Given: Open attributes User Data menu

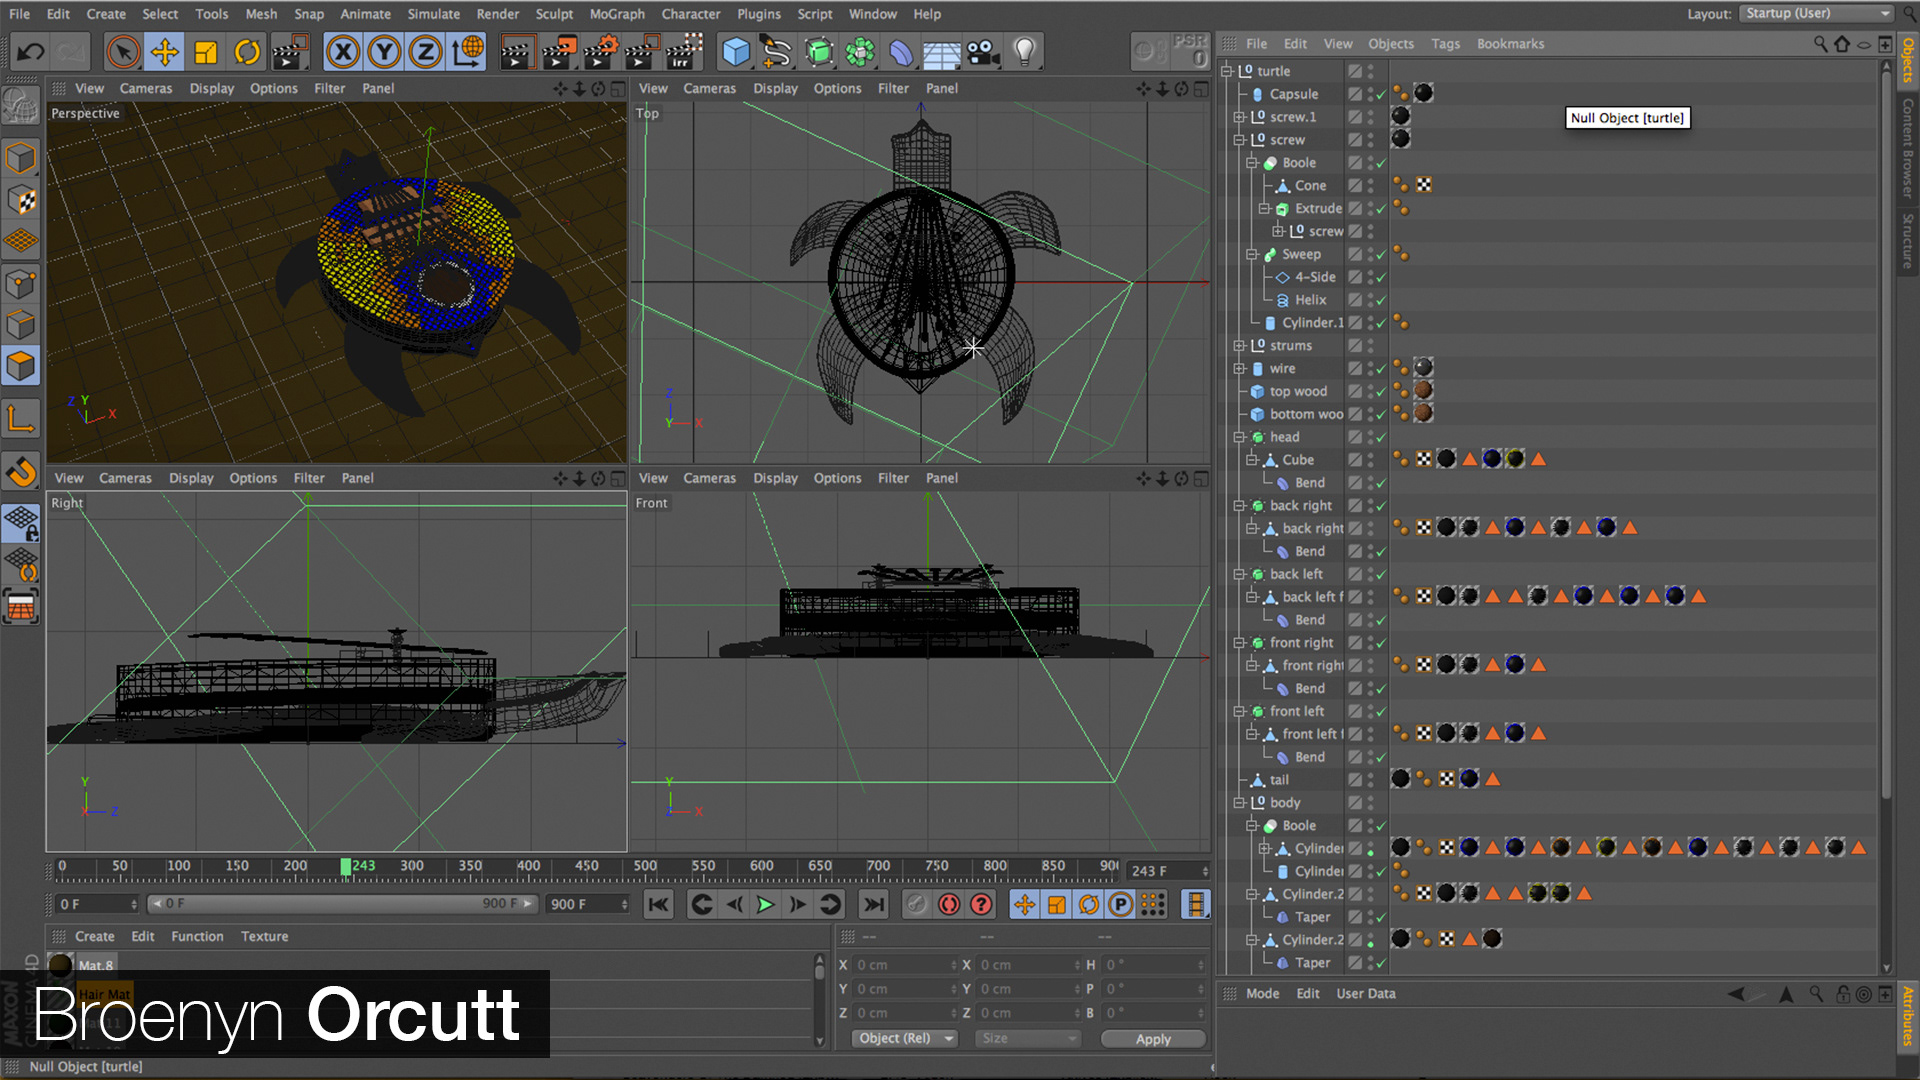Looking at the screenshot, I should click(1366, 994).
